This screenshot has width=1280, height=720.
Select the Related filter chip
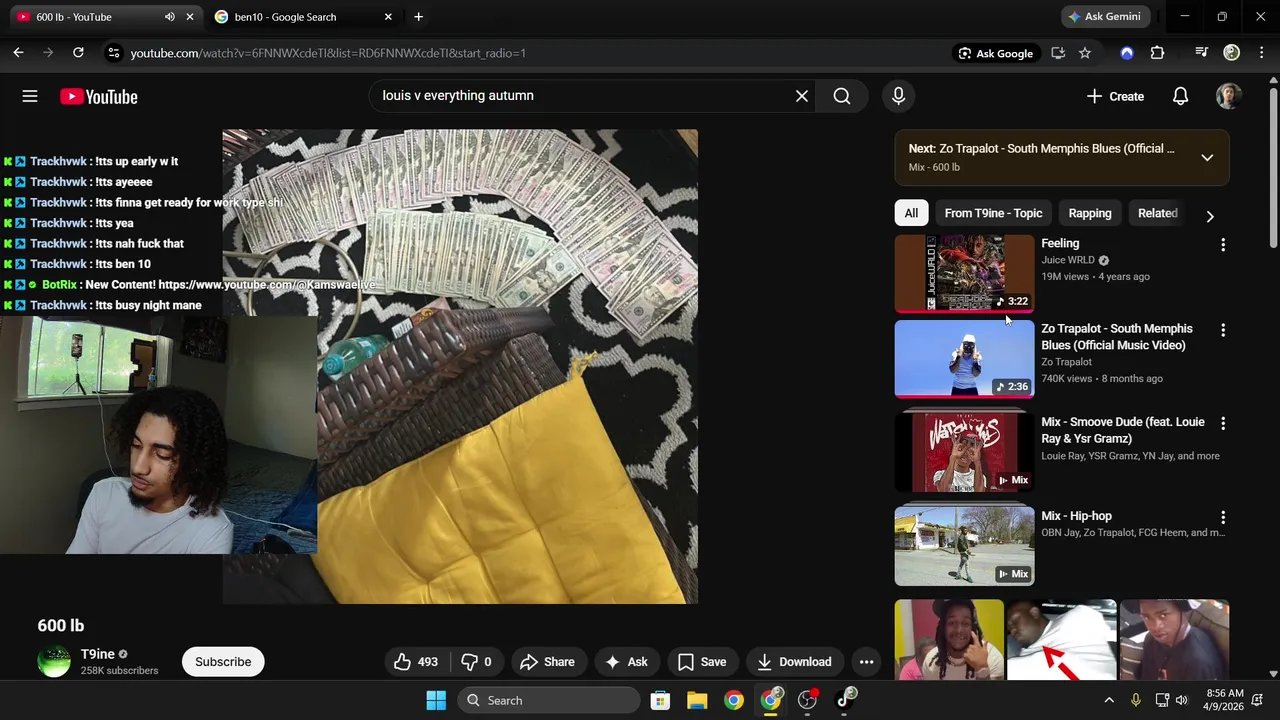coord(1158,213)
